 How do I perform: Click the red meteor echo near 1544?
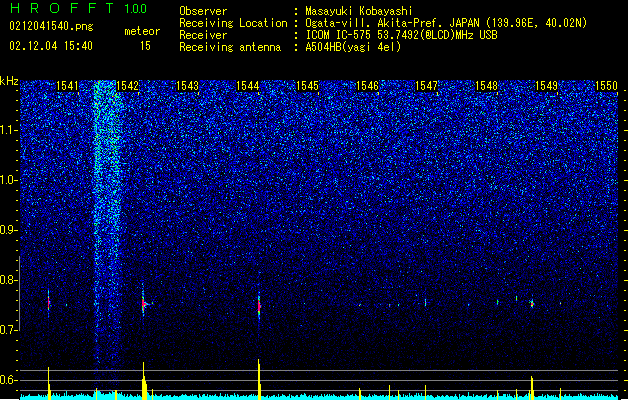click(259, 307)
